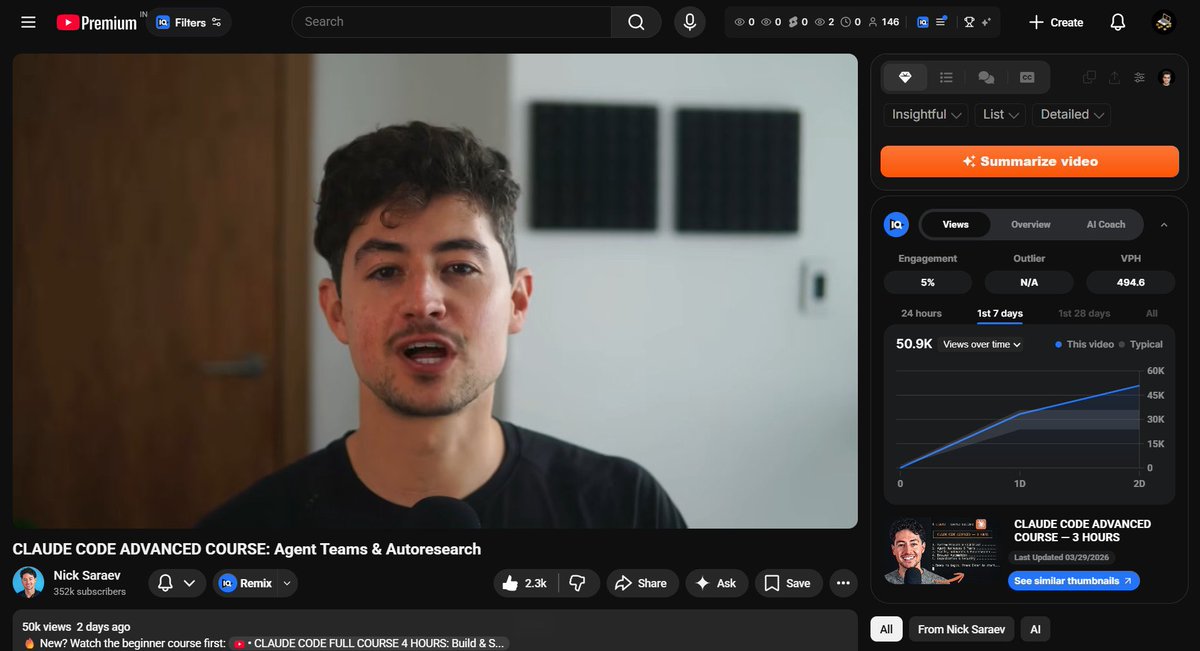Open the Detailed length dropdown
The width and height of the screenshot is (1200, 651).
pos(1072,115)
